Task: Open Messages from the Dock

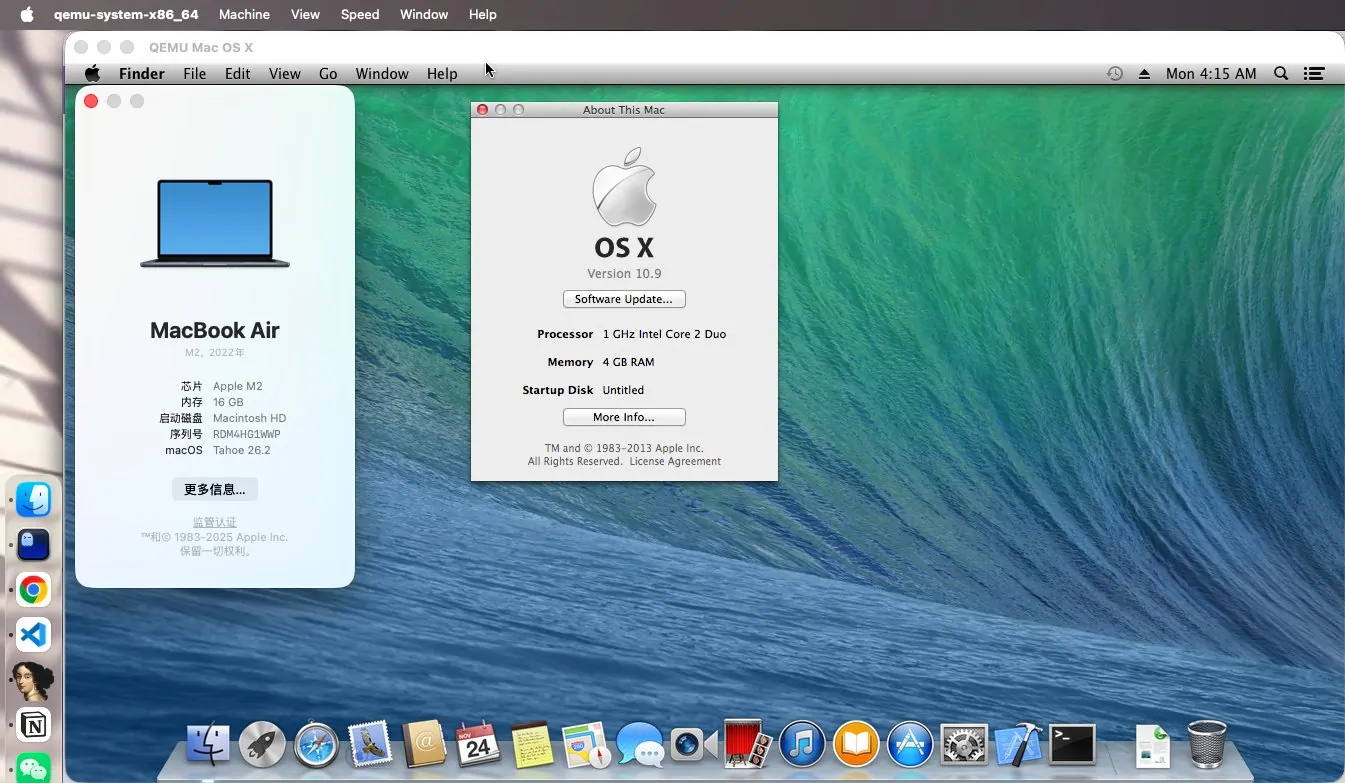Action: pyautogui.click(x=640, y=744)
